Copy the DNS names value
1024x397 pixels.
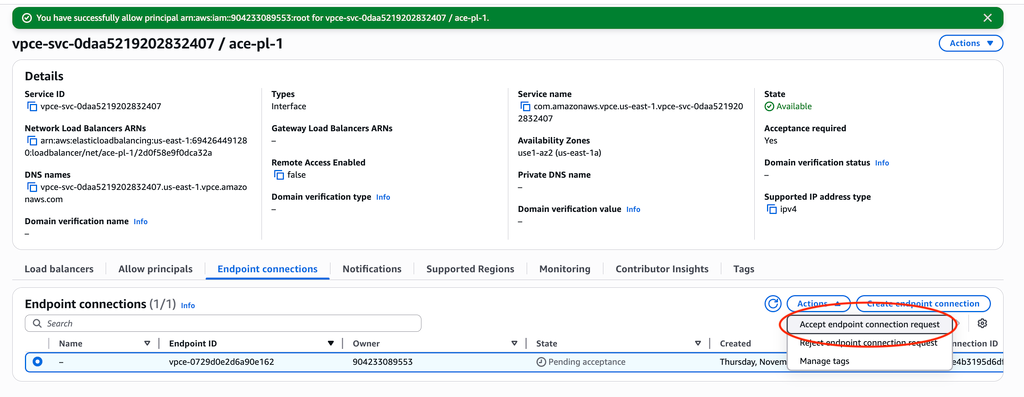click(31, 187)
